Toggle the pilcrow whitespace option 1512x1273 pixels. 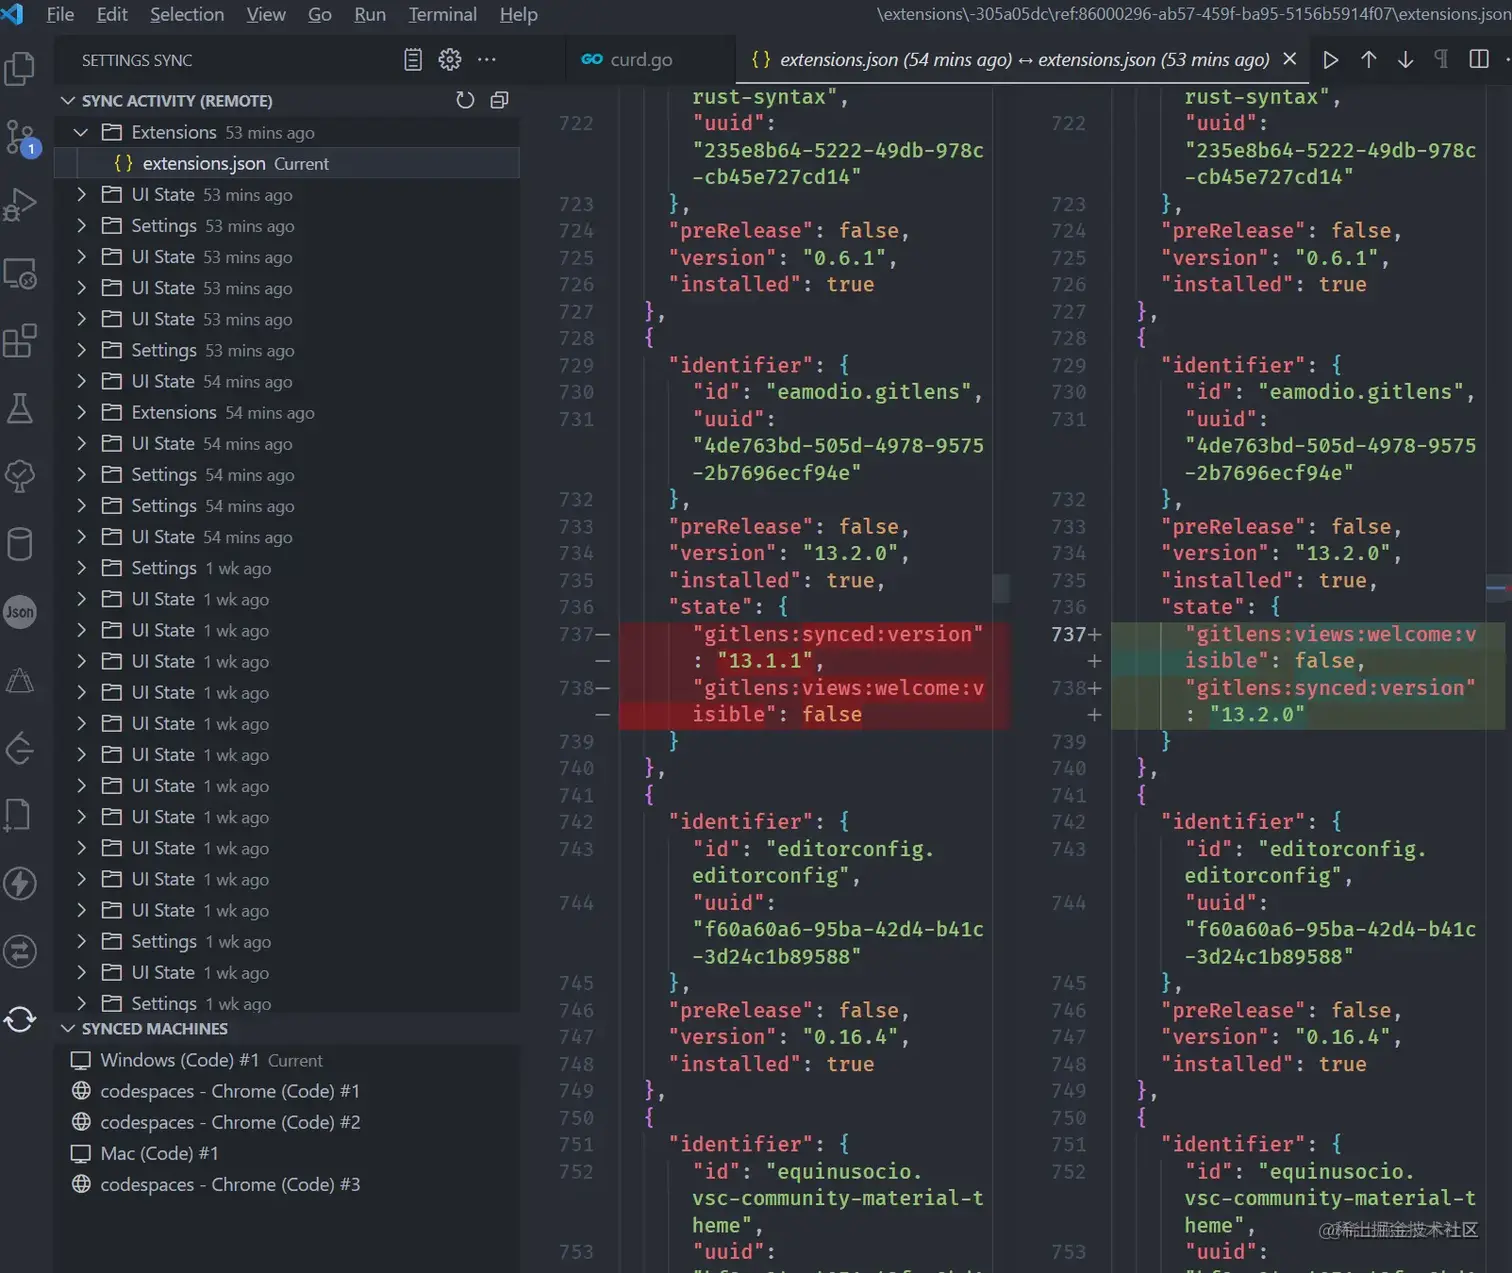(1442, 60)
